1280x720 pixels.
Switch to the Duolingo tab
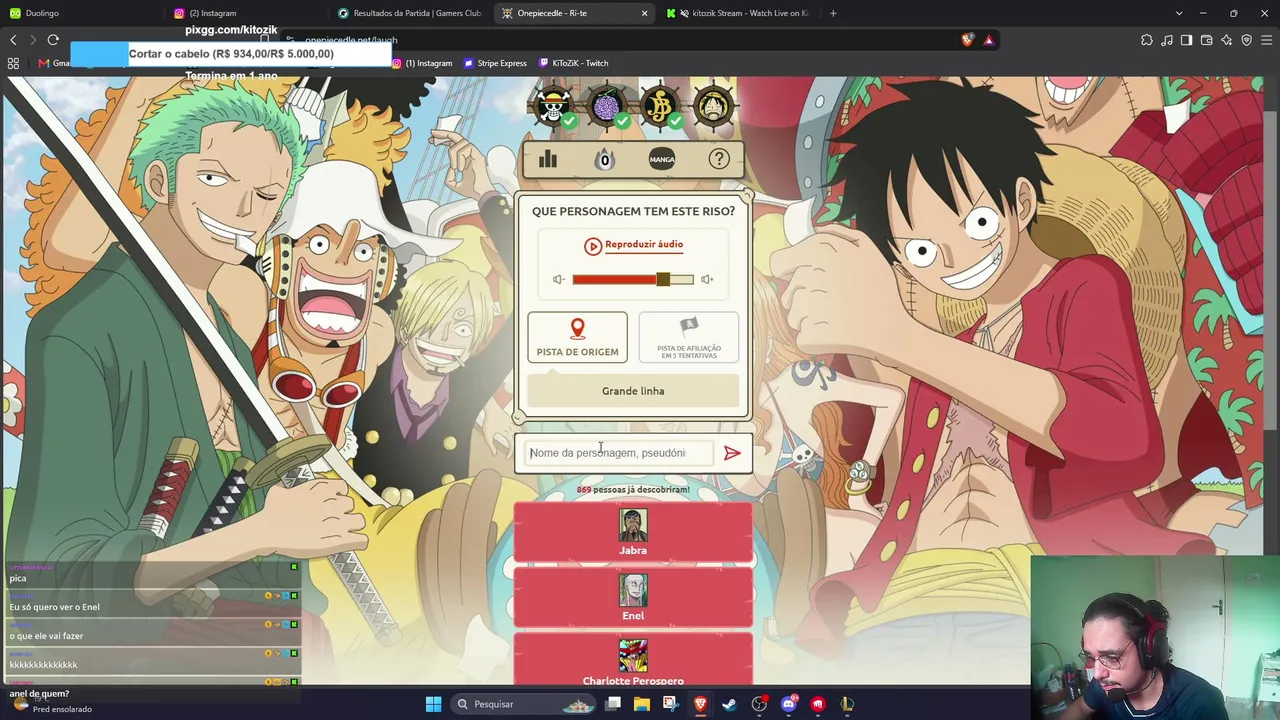click(85, 13)
